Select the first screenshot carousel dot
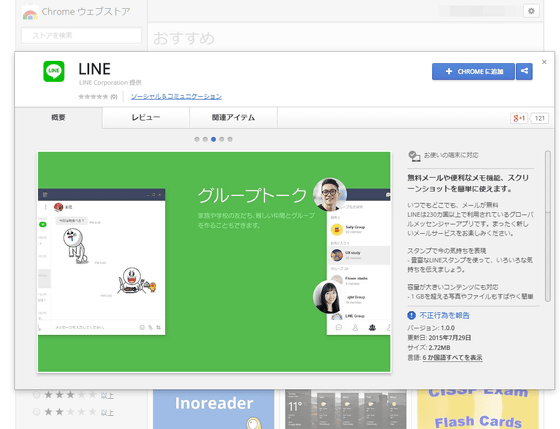560x429 pixels. click(x=197, y=139)
